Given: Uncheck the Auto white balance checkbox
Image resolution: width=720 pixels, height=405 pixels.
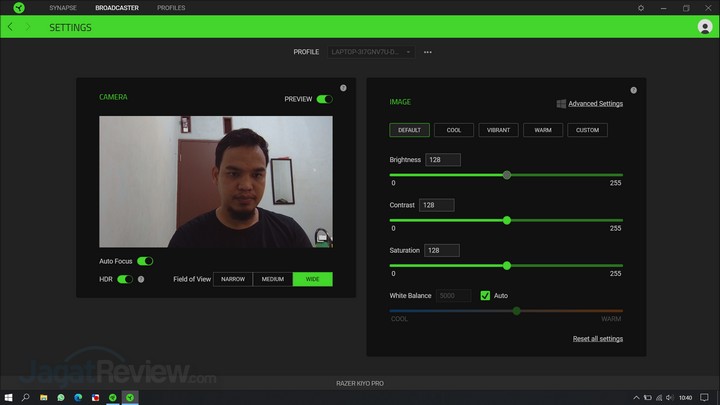Looking at the screenshot, I should pos(486,296).
